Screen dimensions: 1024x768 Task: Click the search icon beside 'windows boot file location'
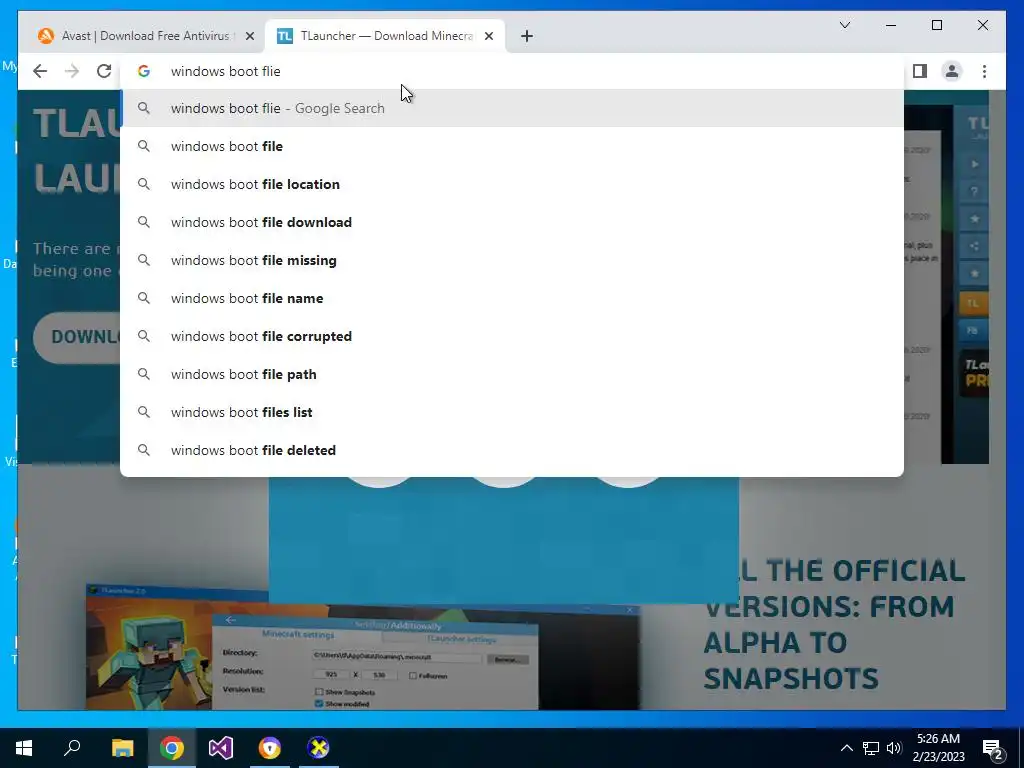[144, 184]
